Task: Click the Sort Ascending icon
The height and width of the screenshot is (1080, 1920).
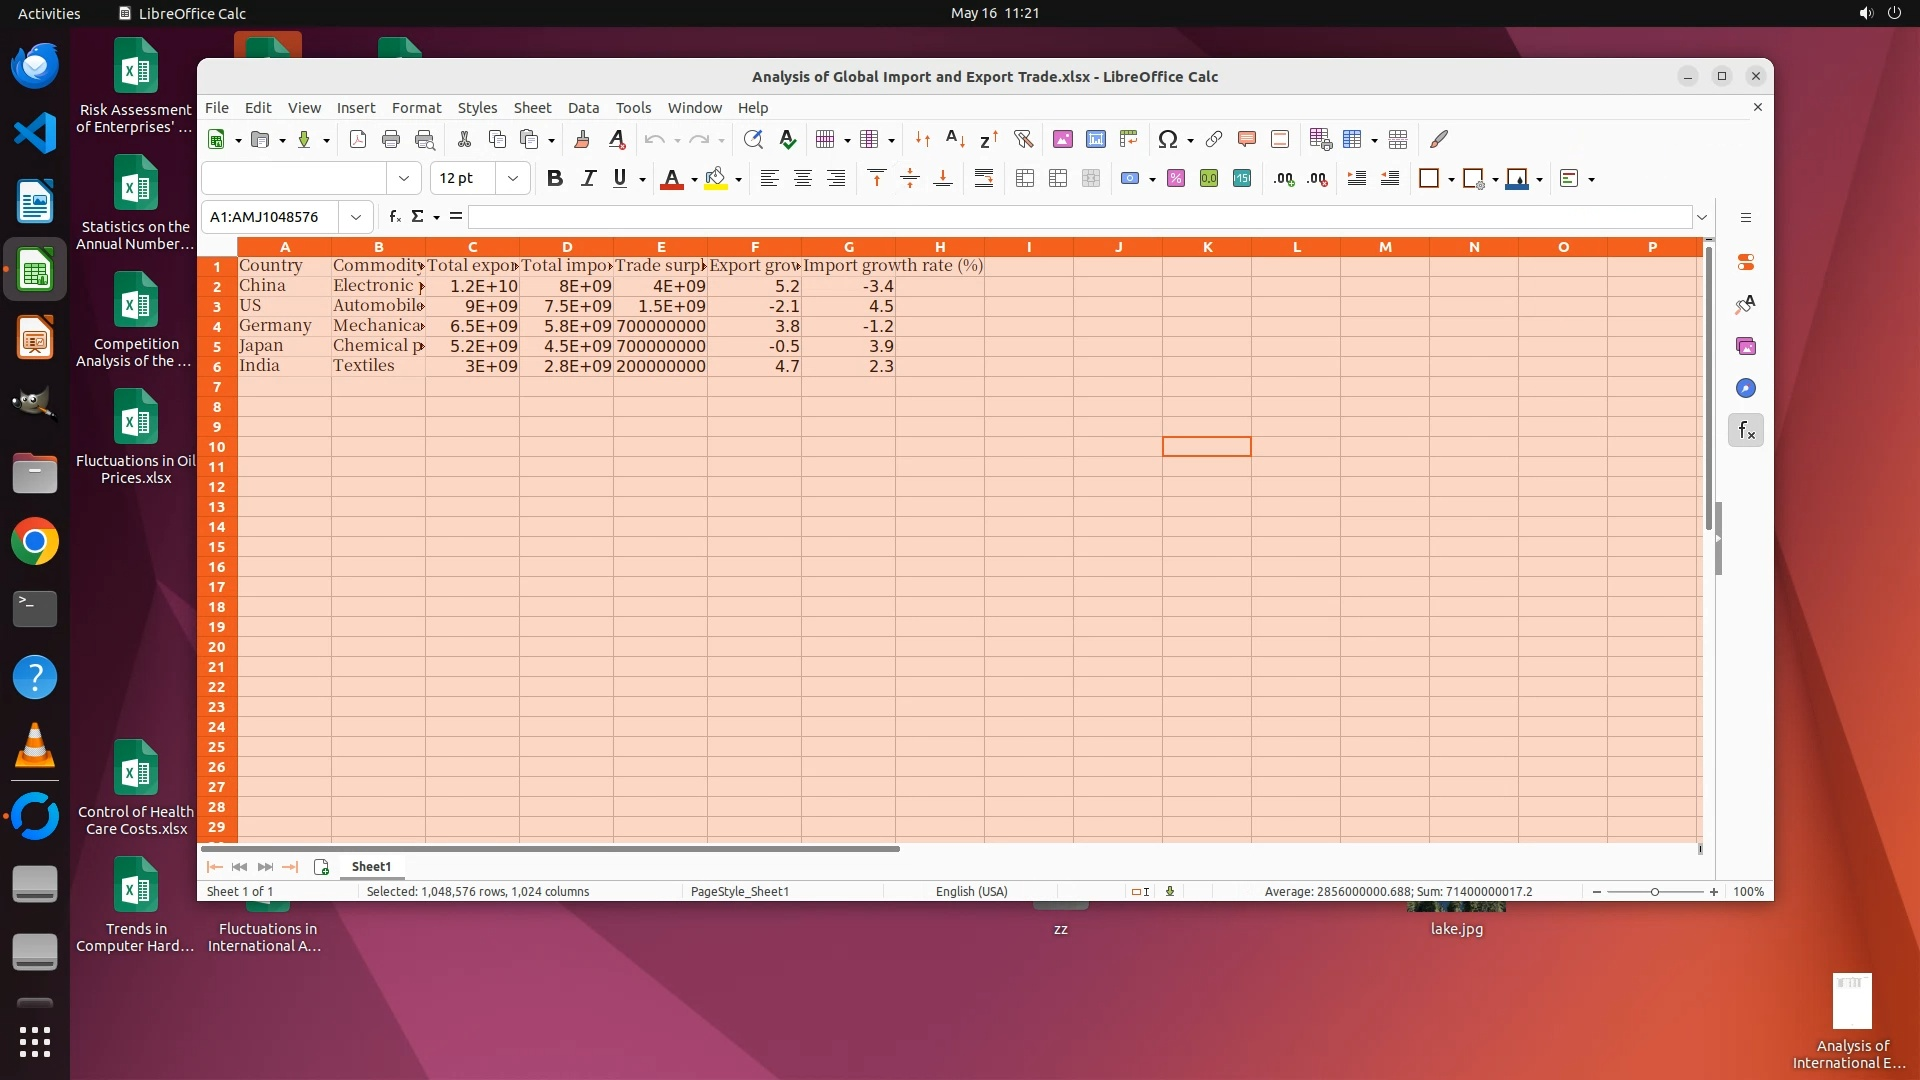Action: coord(955,139)
